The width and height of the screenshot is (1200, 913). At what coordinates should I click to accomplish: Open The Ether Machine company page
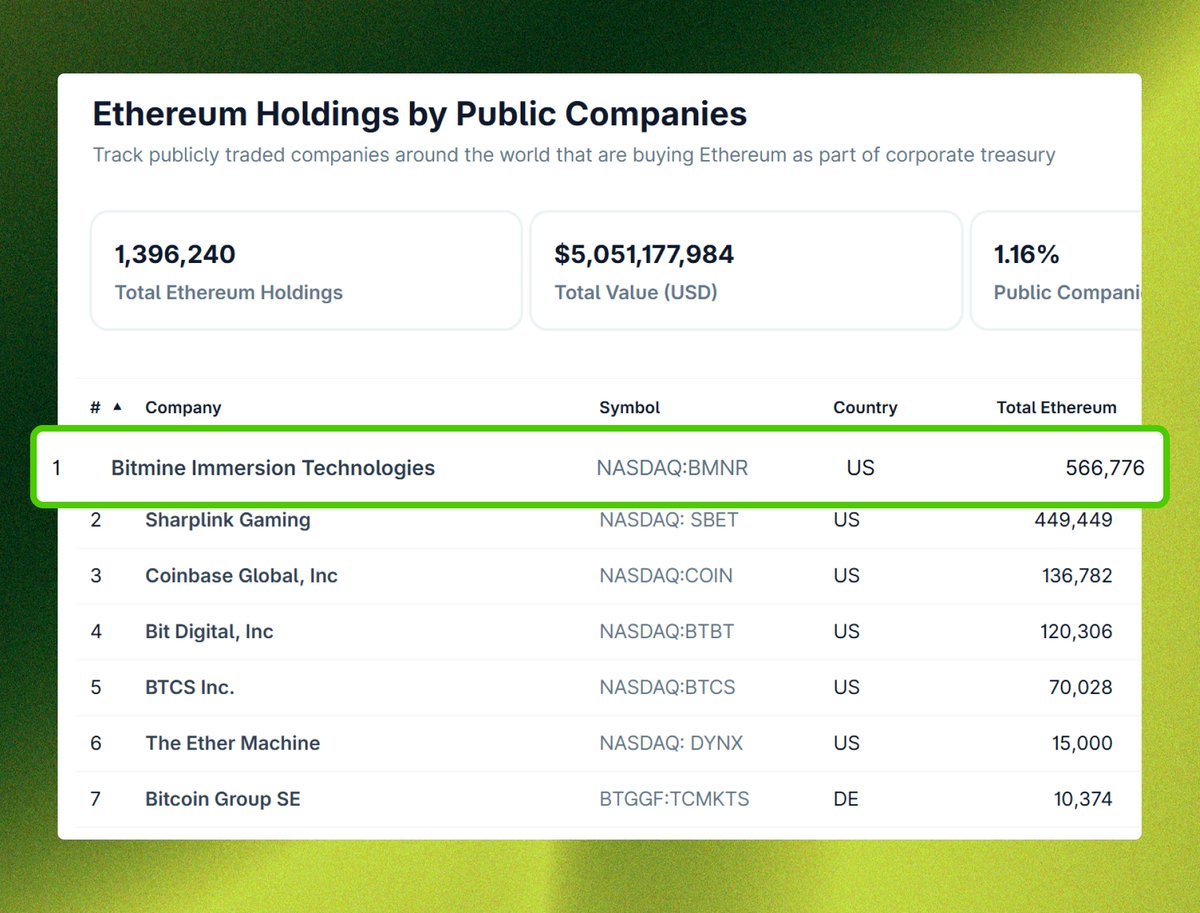(x=232, y=743)
